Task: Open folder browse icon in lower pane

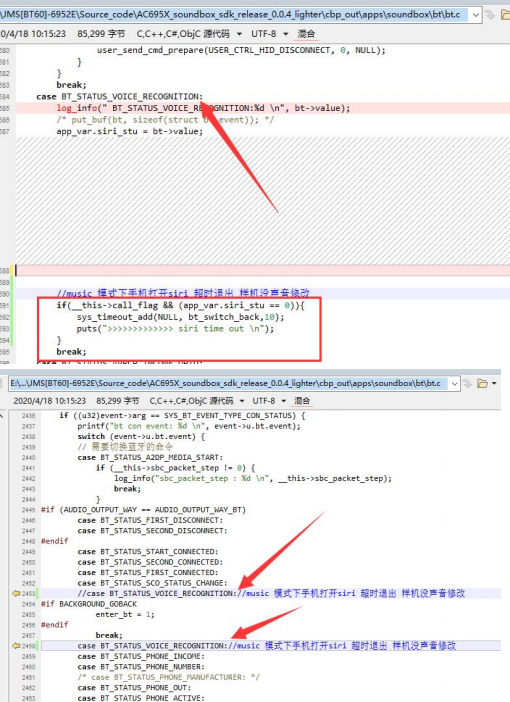Action: coord(482,383)
